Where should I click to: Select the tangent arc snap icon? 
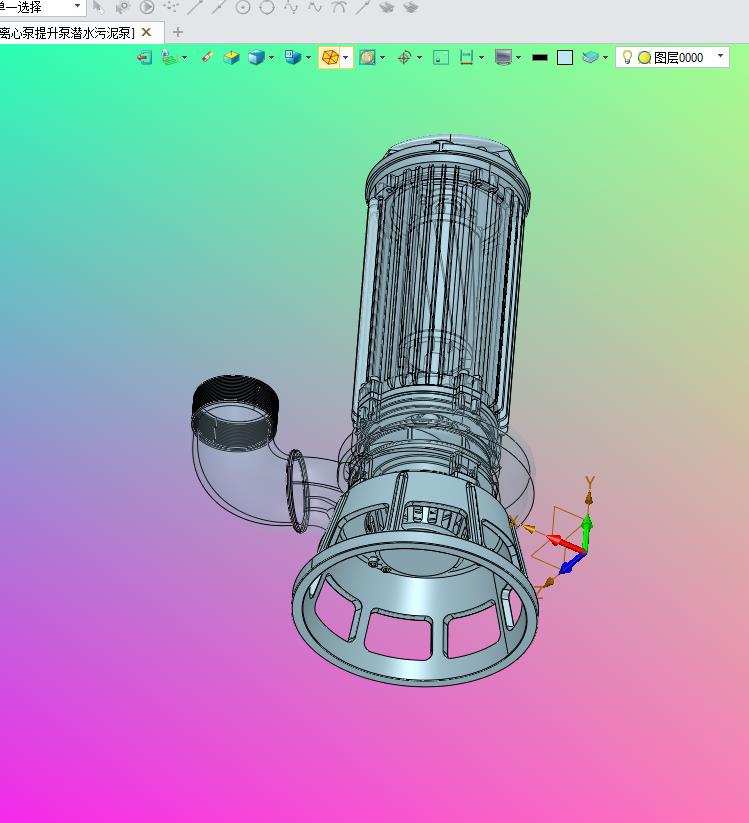click(339, 7)
